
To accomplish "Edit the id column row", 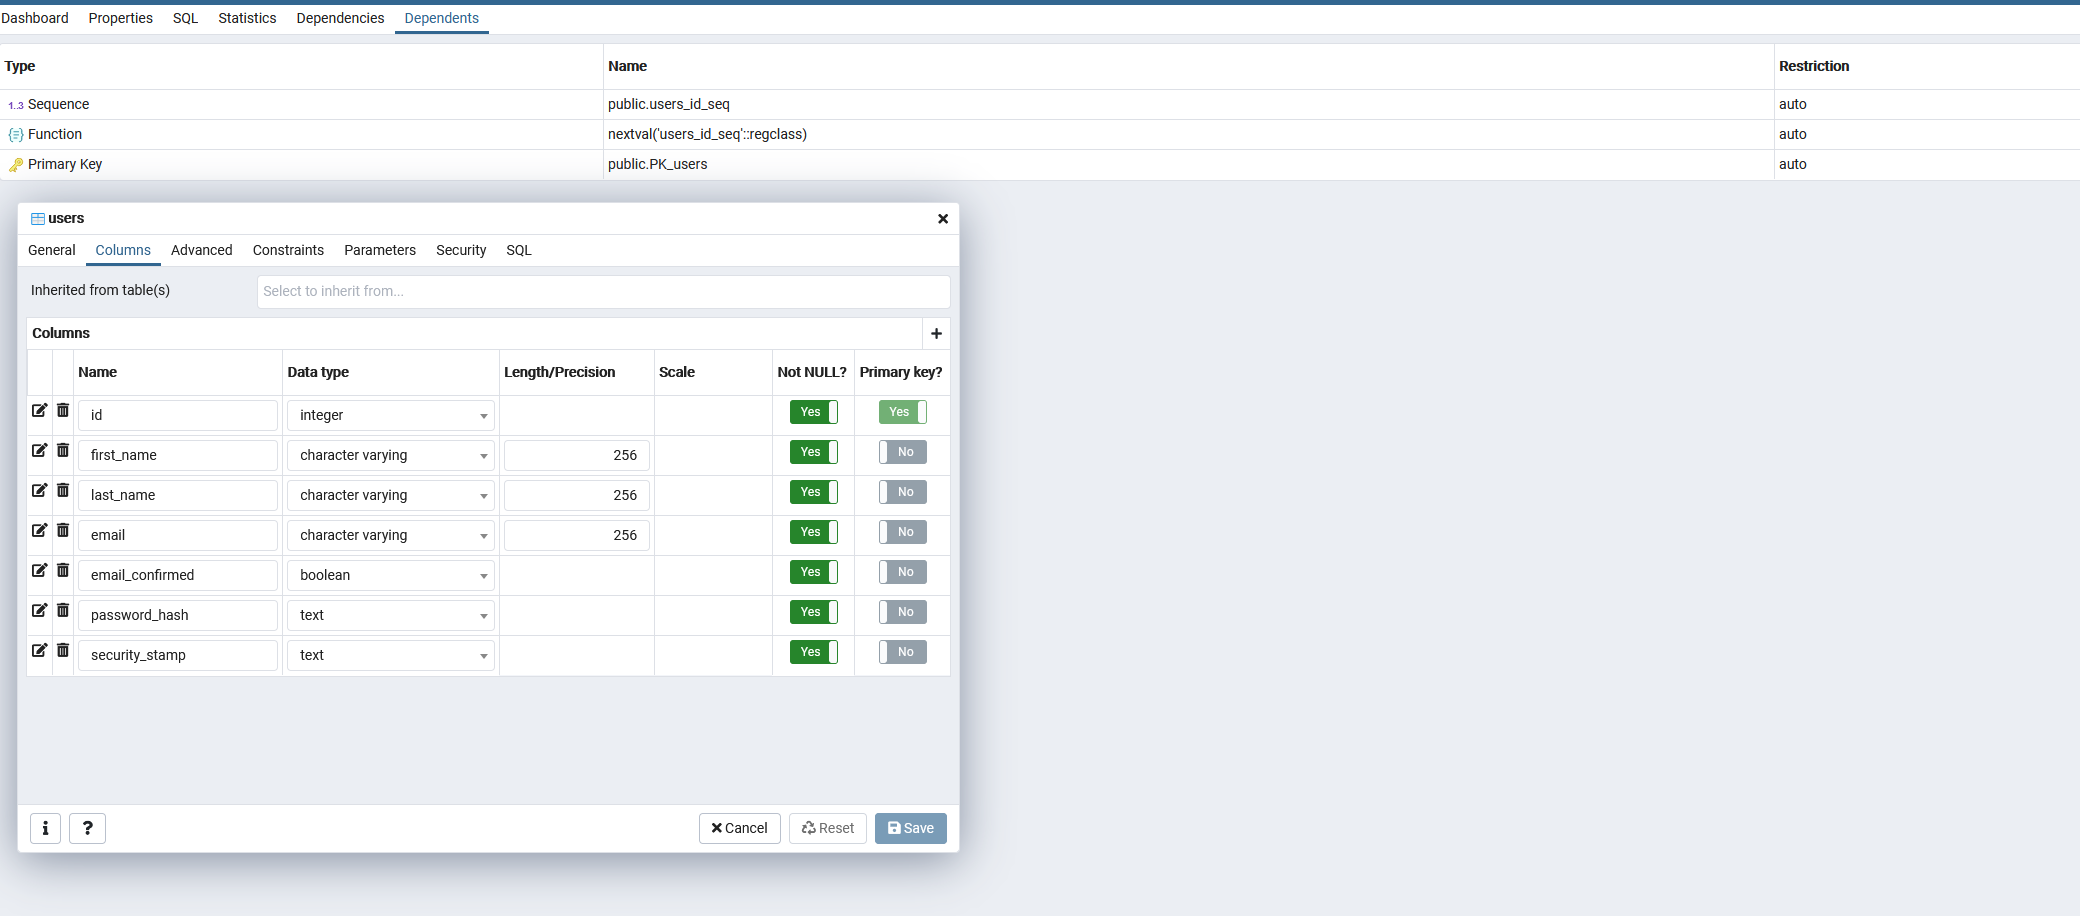I will point(39,410).
